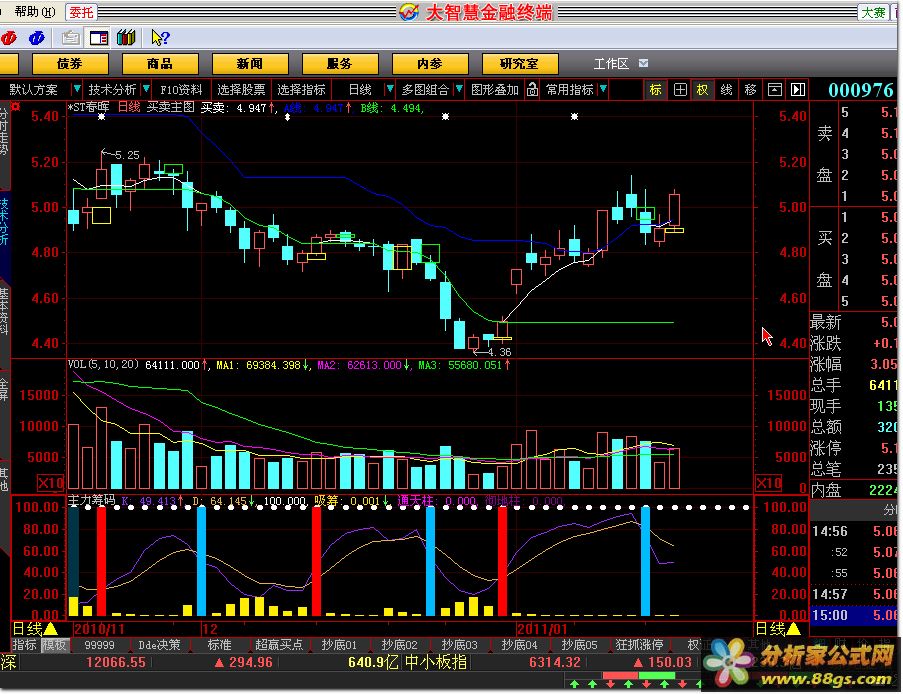
Task: Select the 狂抓涨停 indicator tab
Action: [x=639, y=645]
